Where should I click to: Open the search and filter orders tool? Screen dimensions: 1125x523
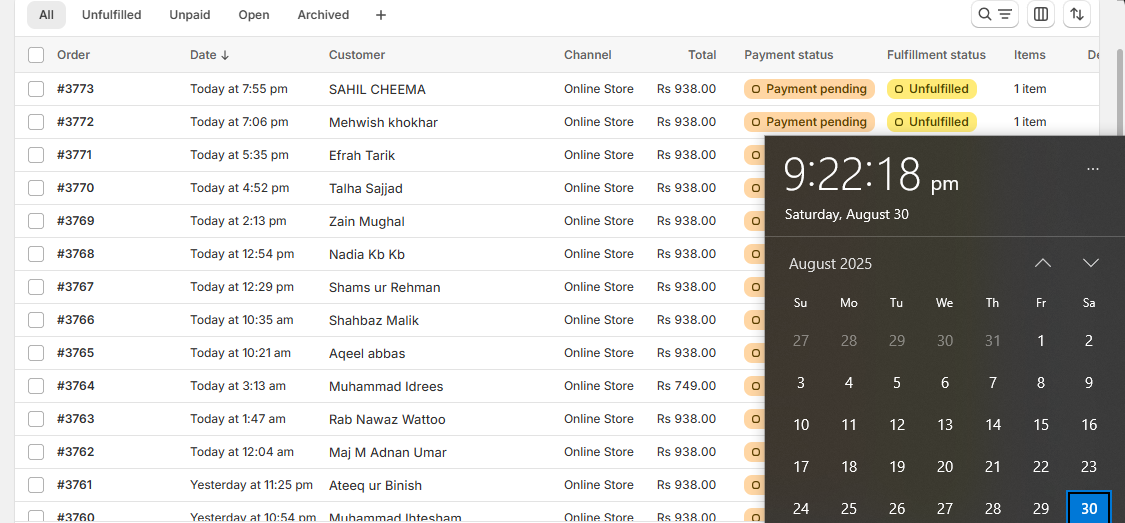pos(995,14)
